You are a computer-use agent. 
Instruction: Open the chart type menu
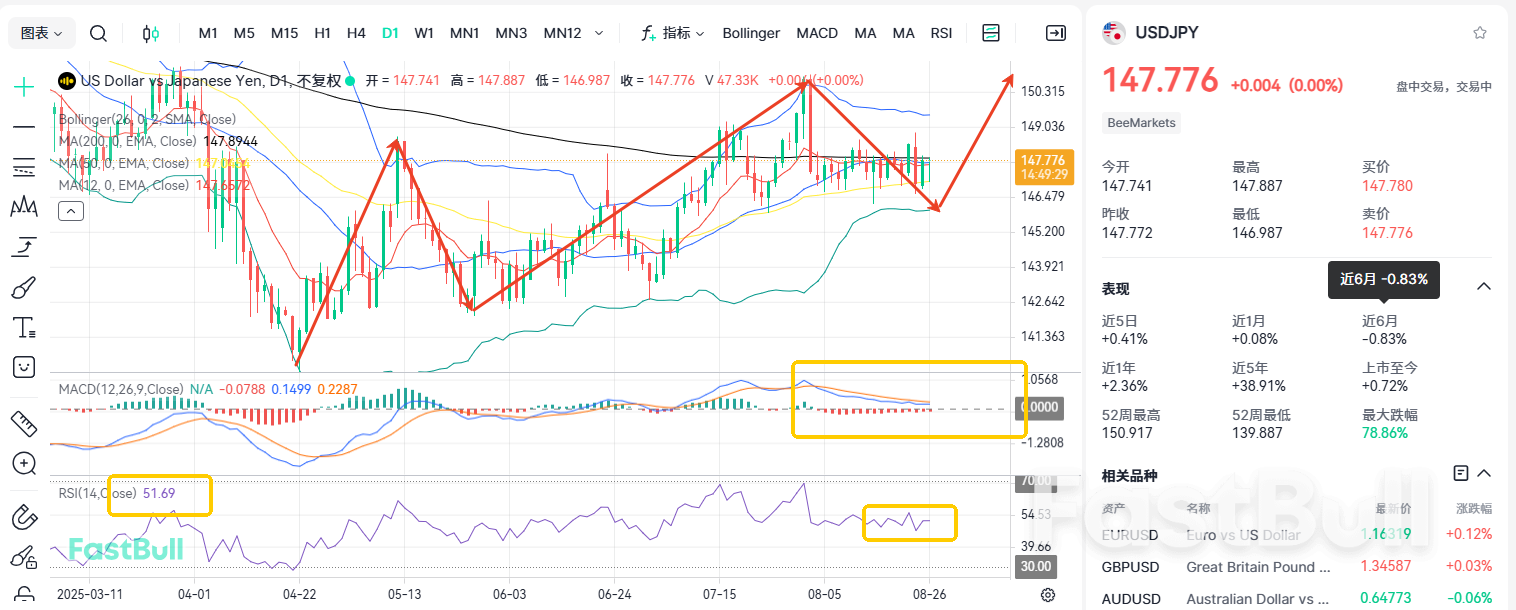(x=41, y=32)
